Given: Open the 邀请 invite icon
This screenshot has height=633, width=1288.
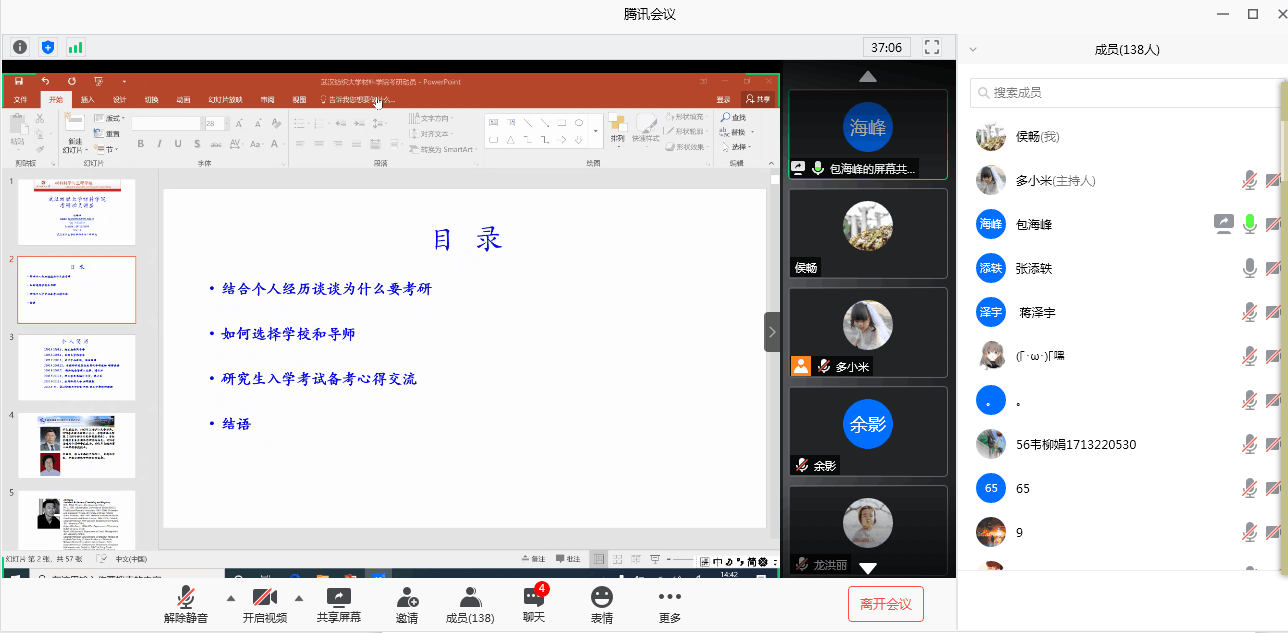Looking at the screenshot, I should [x=407, y=598].
